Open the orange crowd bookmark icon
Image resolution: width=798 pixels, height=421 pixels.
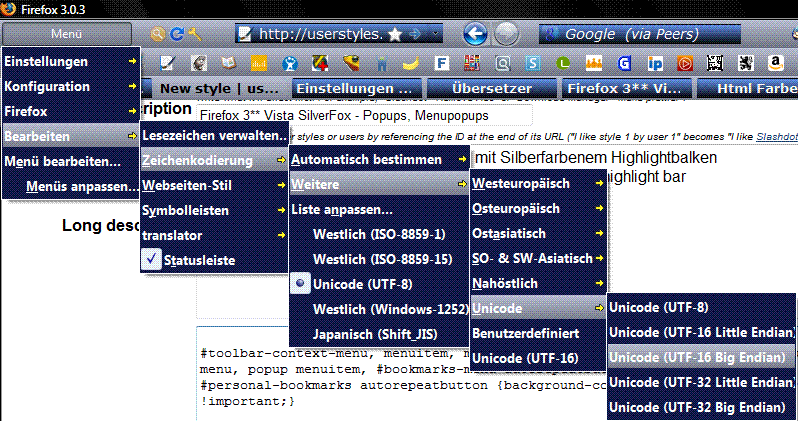click(593, 63)
